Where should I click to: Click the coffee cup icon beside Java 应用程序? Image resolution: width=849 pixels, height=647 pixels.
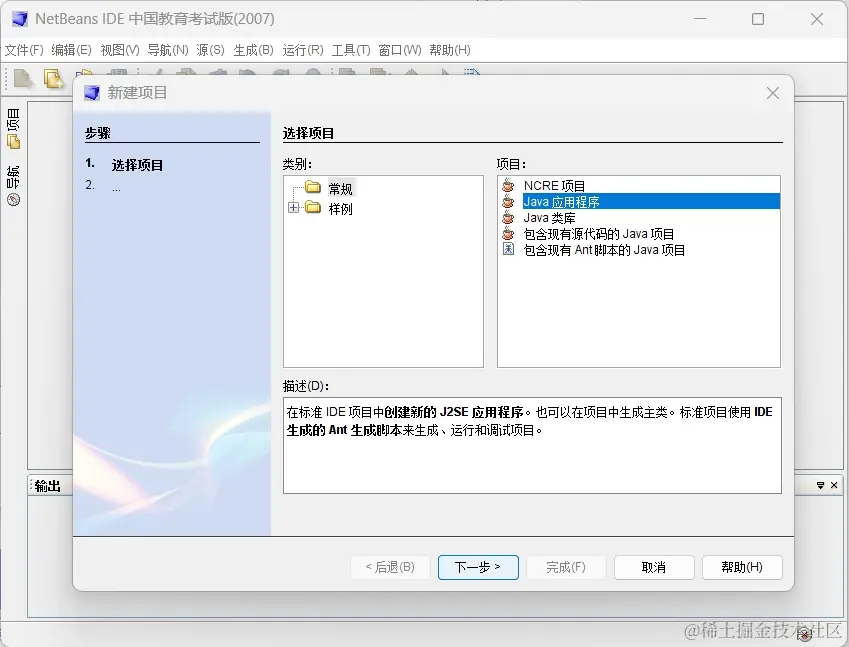[x=506, y=201]
